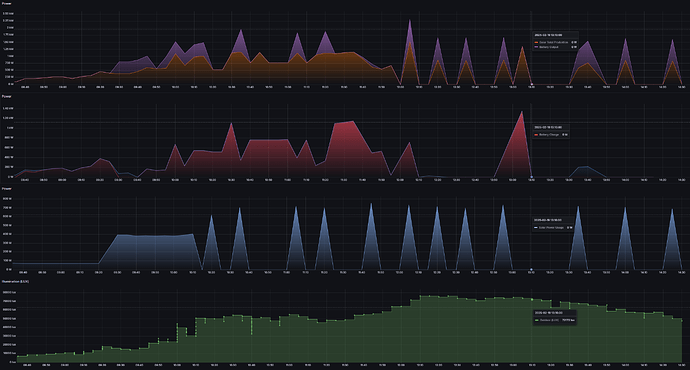Toggle the Battery Output series label
Image resolution: width=690 pixels, height=370 pixels.
pos(549,47)
